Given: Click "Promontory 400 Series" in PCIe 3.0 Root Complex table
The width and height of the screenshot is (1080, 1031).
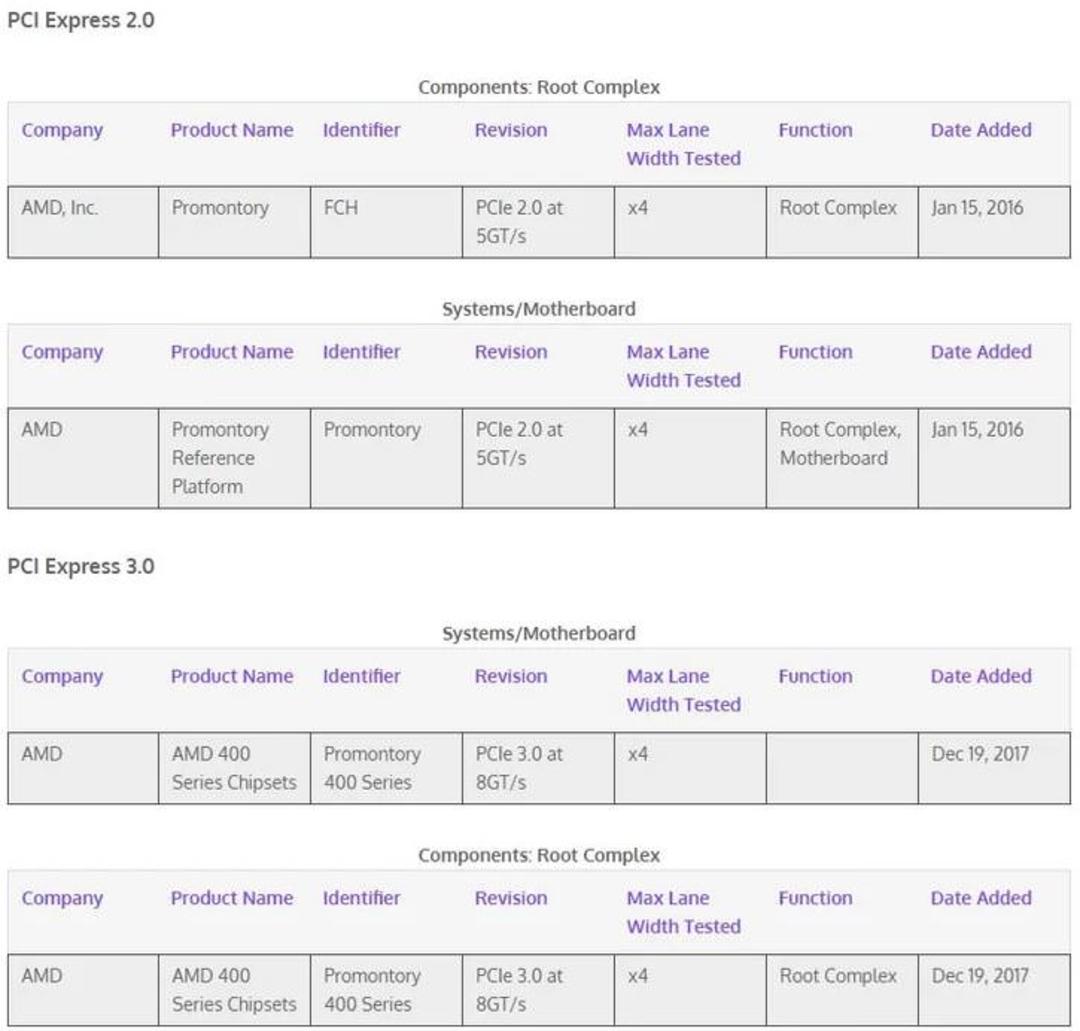Looking at the screenshot, I should [x=372, y=990].
